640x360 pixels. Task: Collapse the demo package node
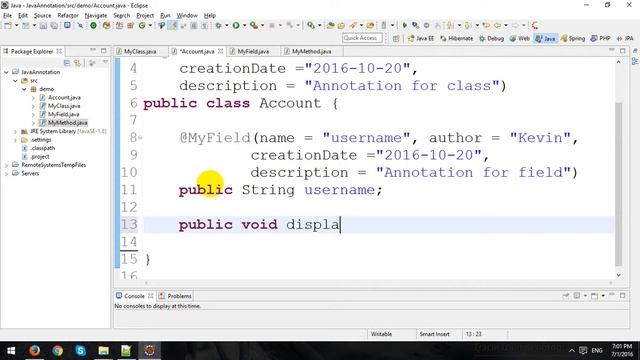pyautogui.click(x=24, y=89)
